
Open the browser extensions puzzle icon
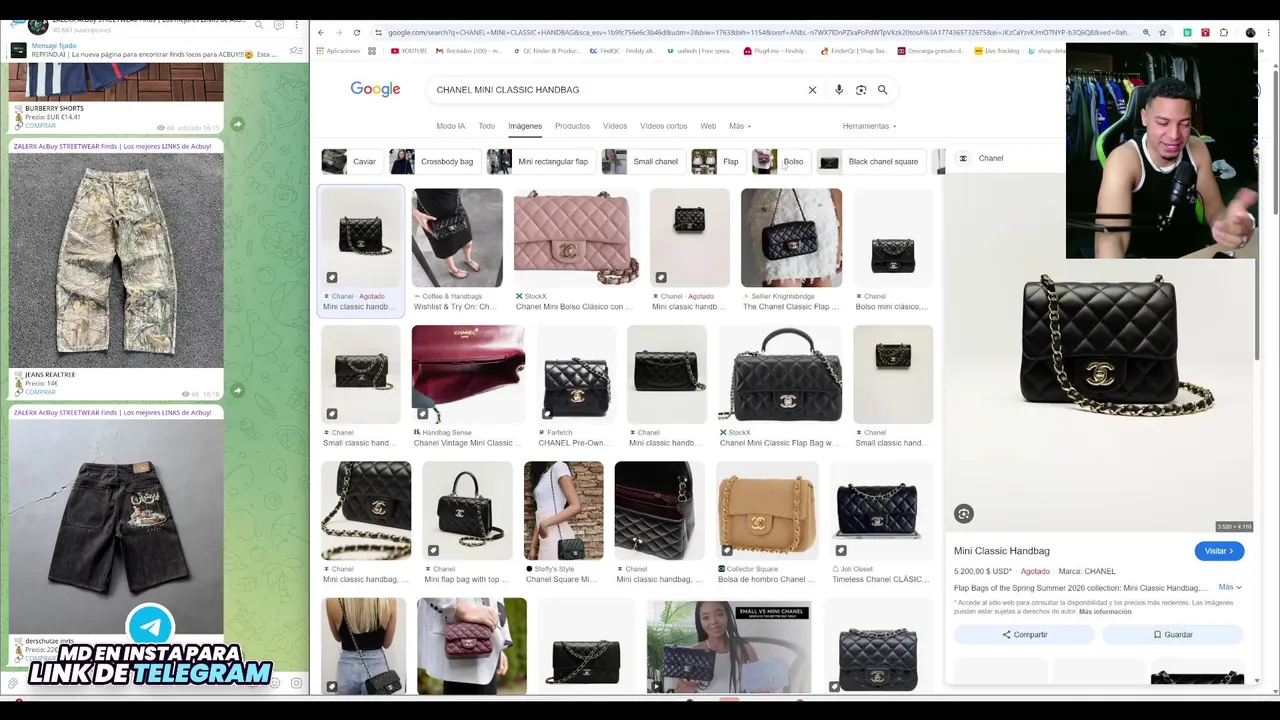(x=1223, y=33)
